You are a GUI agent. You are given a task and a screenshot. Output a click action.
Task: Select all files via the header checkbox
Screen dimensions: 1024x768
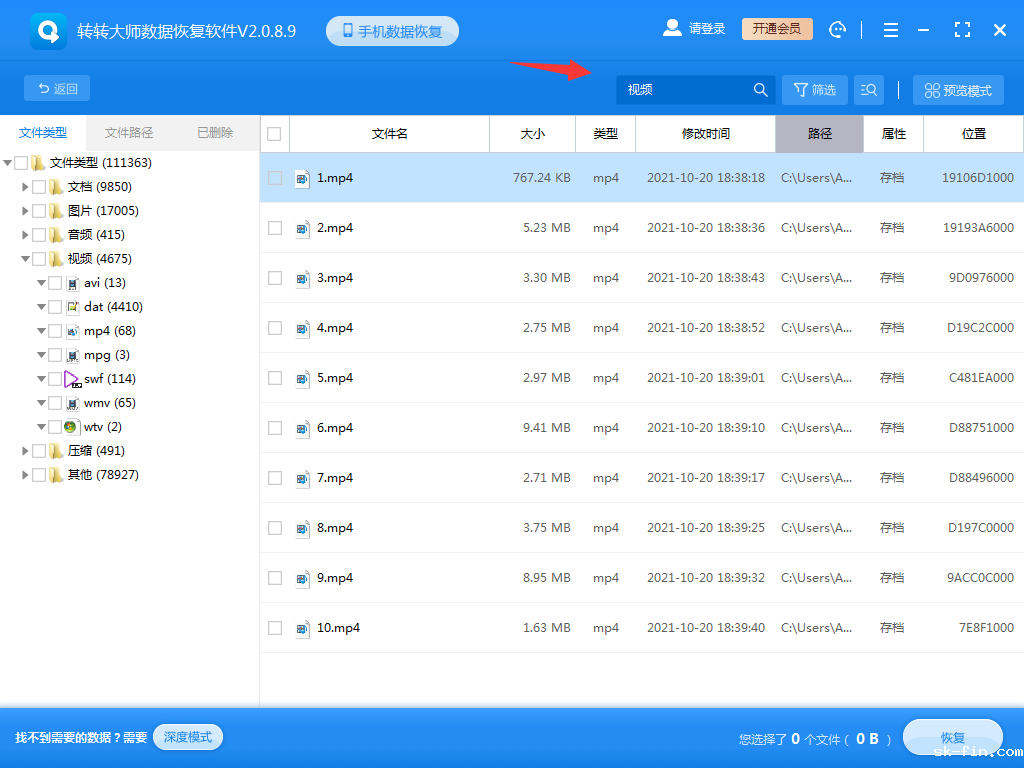275,134
